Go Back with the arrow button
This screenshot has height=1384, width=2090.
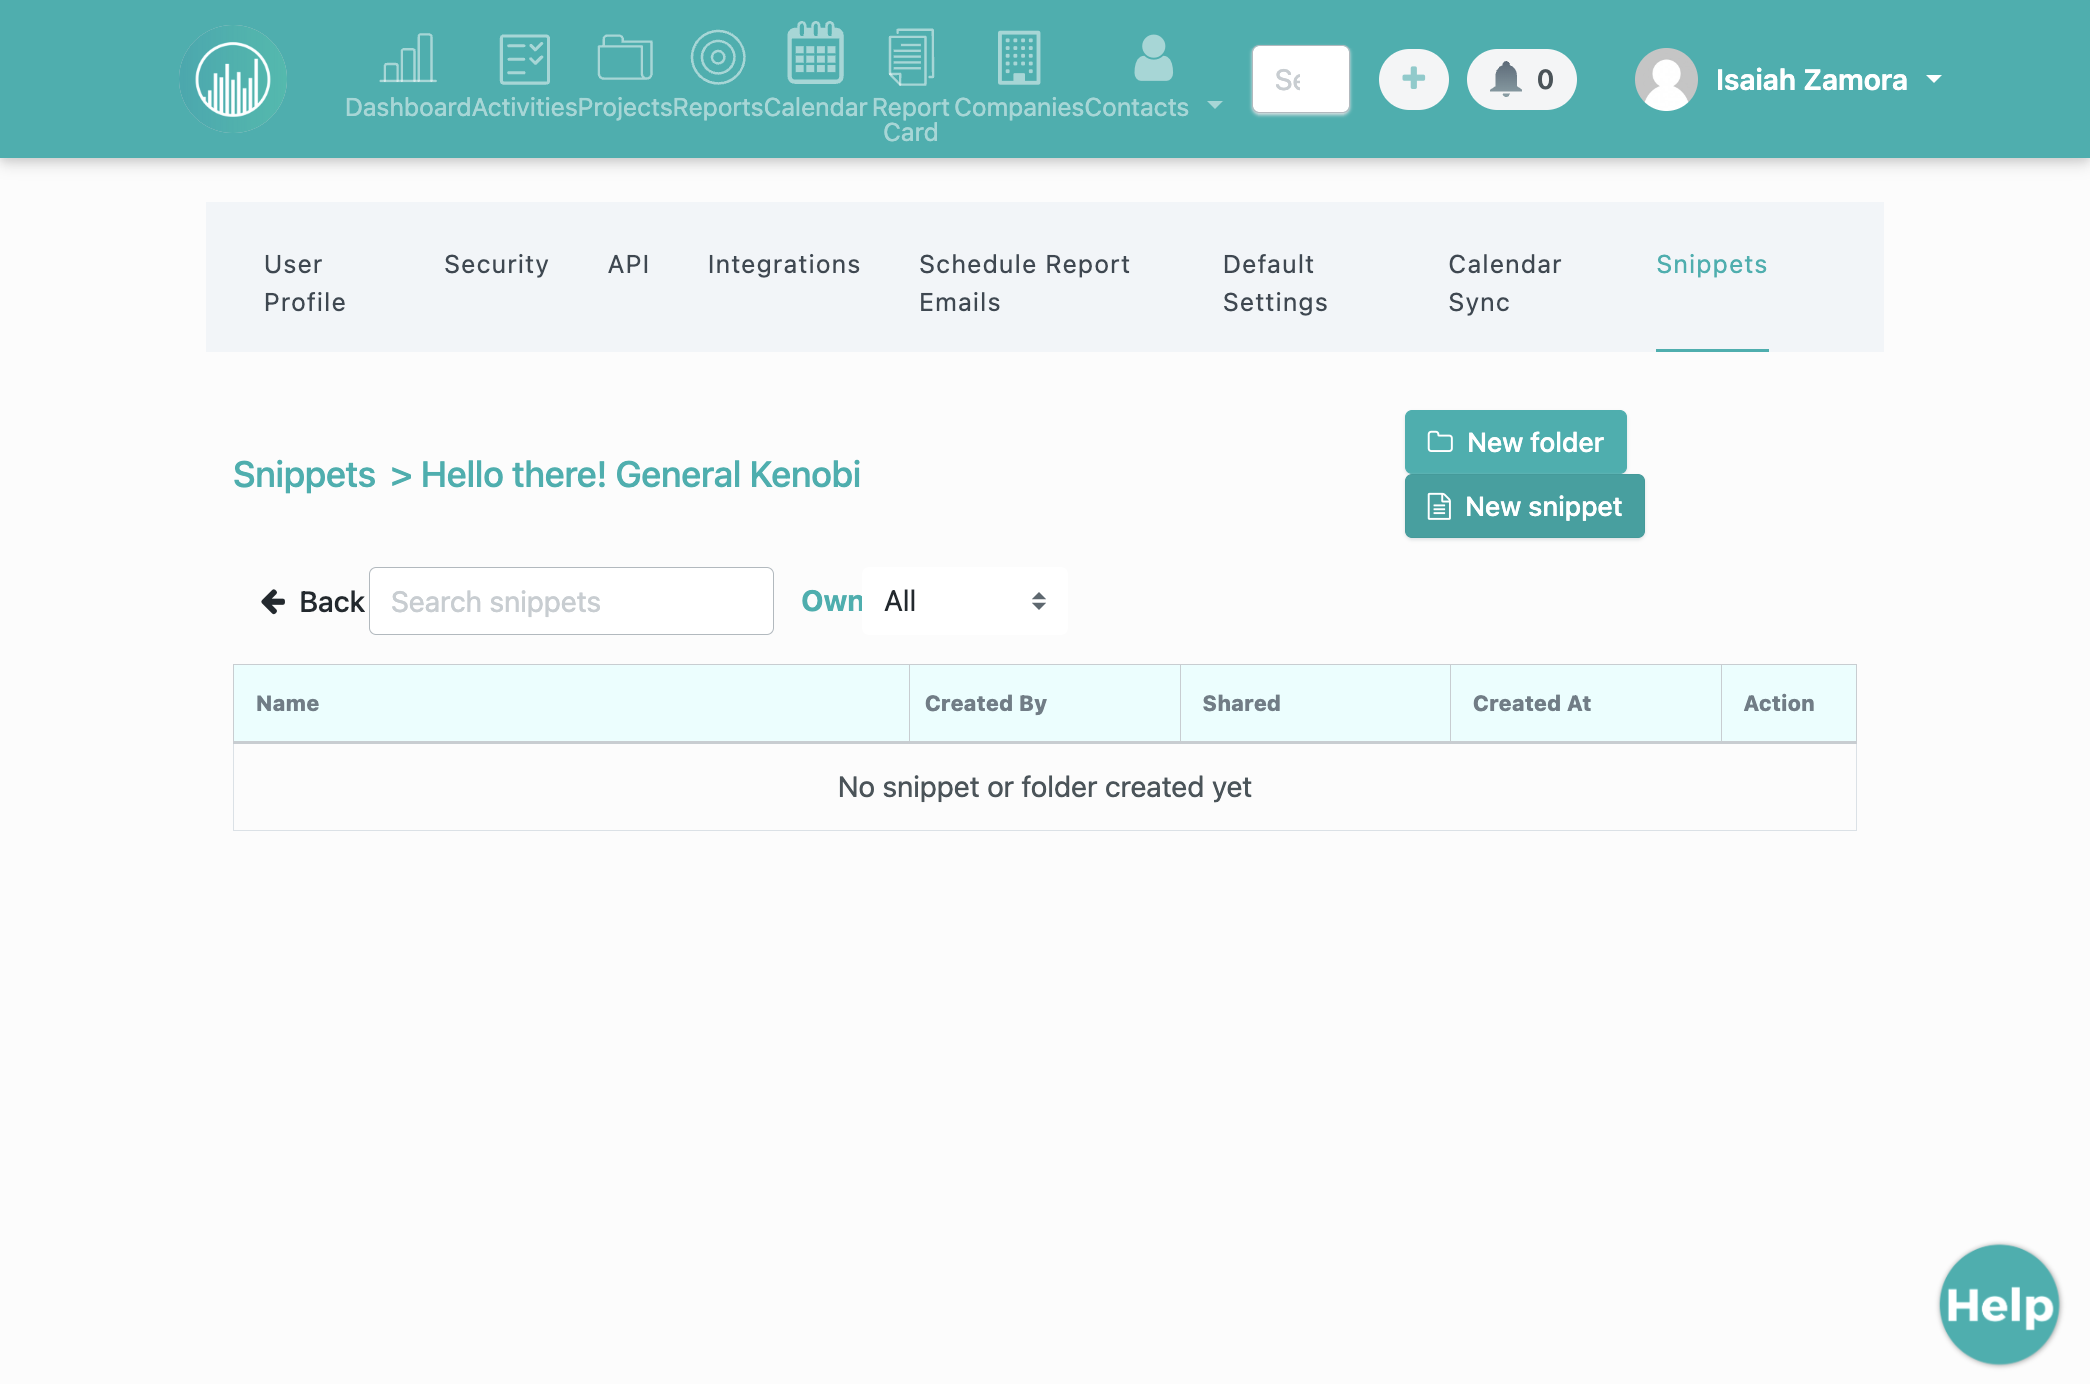click(312, 601)
